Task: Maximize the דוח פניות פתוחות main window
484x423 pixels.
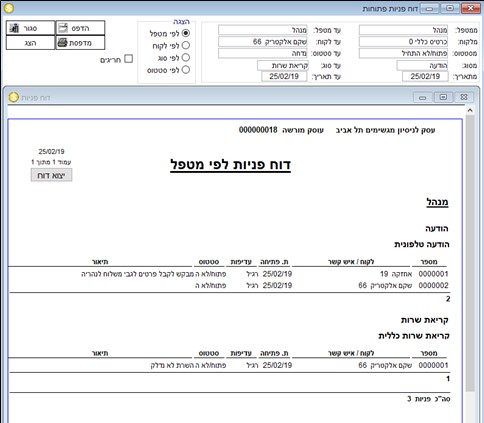Action: click(450, 8)
